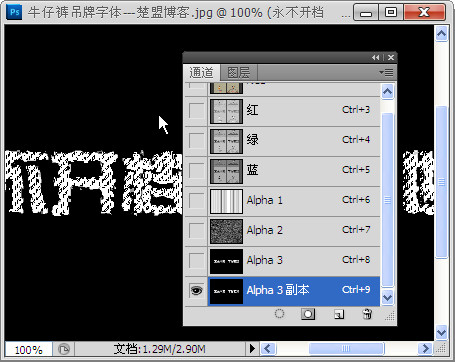455x362 pixels.
Task: Click the channels list scroll down arrow
Action: [x=387, y=297]
